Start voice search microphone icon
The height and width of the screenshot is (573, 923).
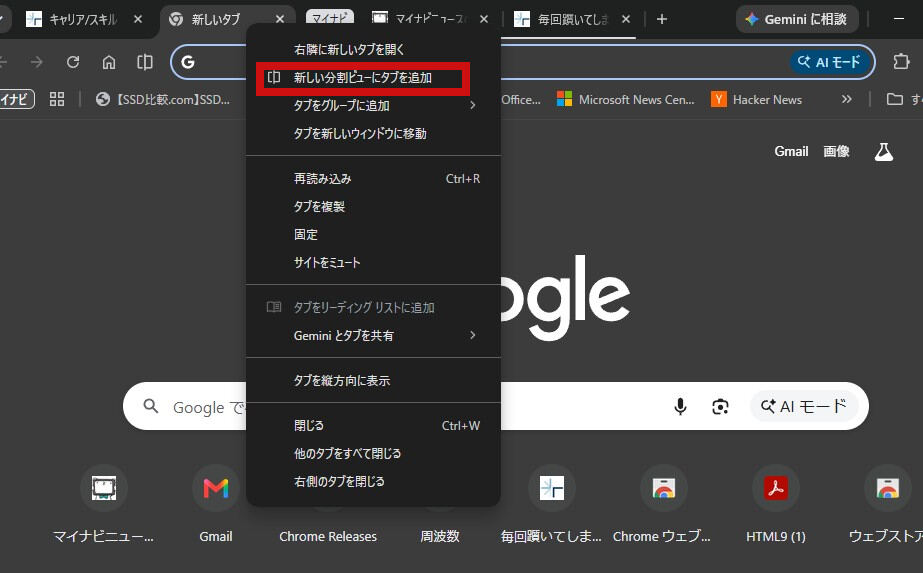click(x=680, y=406)
